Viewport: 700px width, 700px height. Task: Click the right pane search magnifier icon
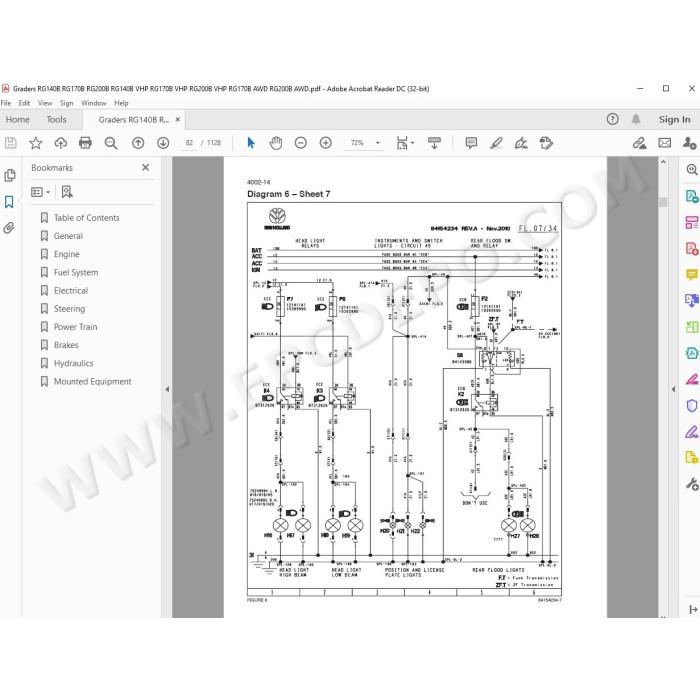click(692, 170)
